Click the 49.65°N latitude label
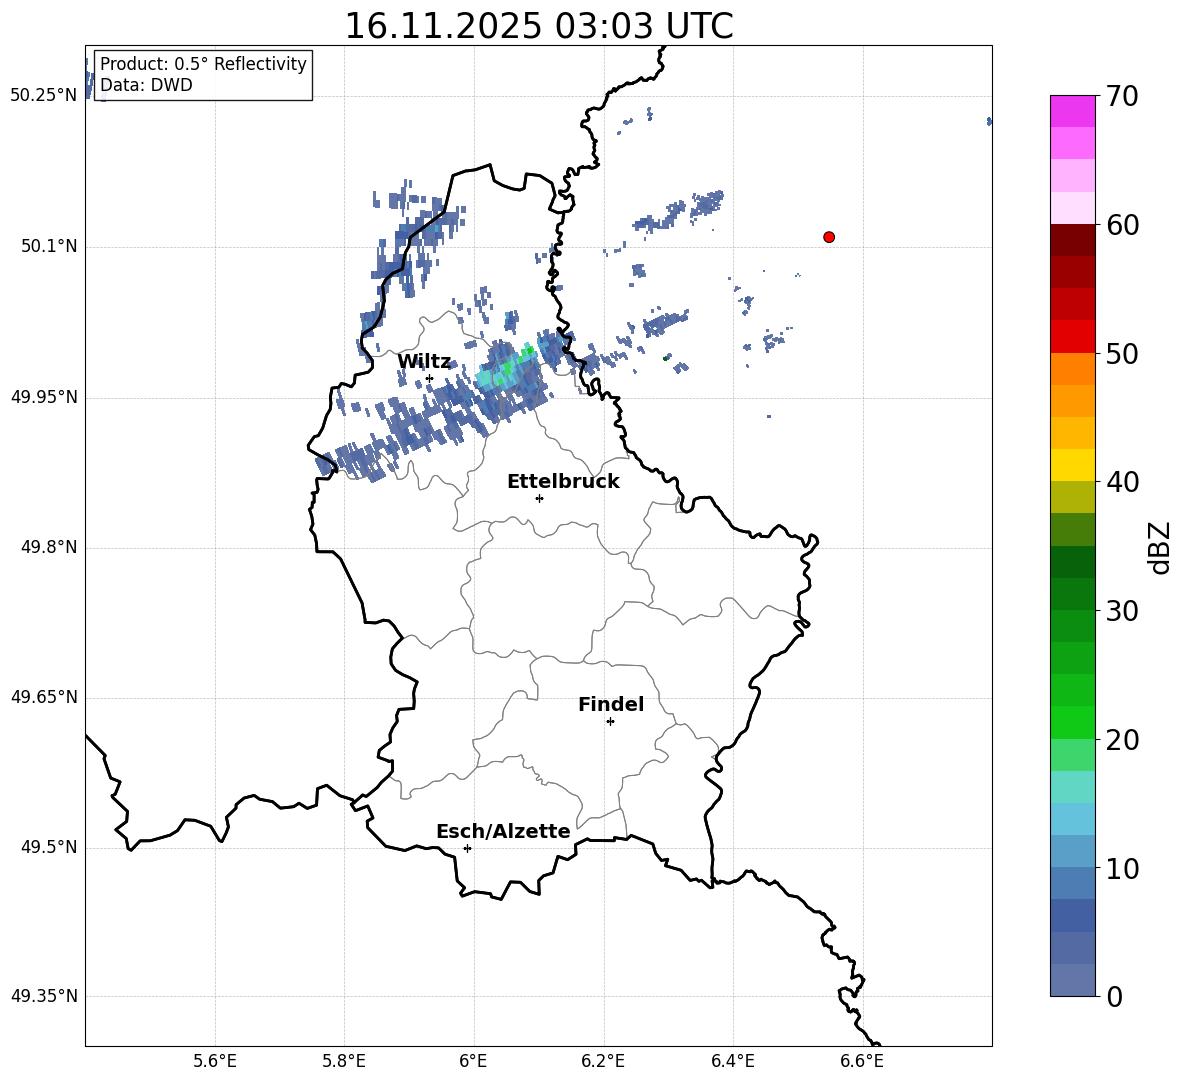 (x=44, y=698)
